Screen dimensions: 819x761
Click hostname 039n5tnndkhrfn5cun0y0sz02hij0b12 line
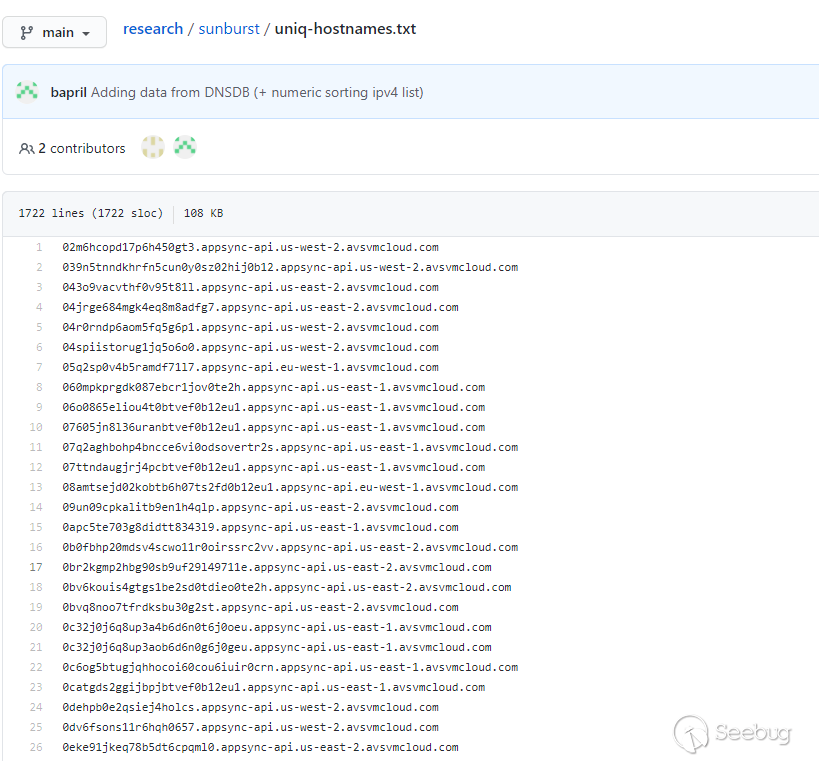tap(290, 267)
